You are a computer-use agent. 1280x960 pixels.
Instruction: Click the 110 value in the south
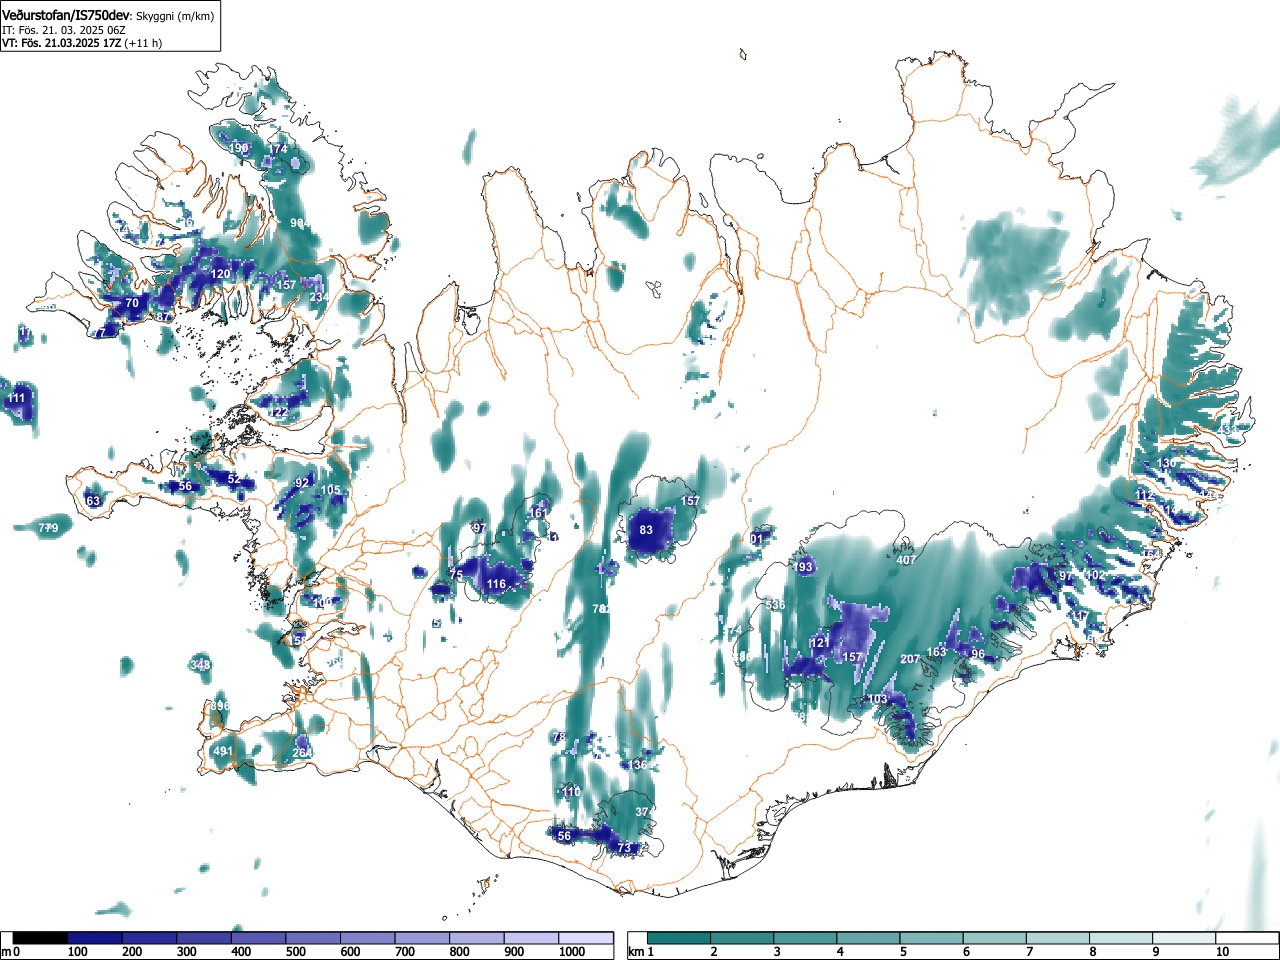pos(571,791)
